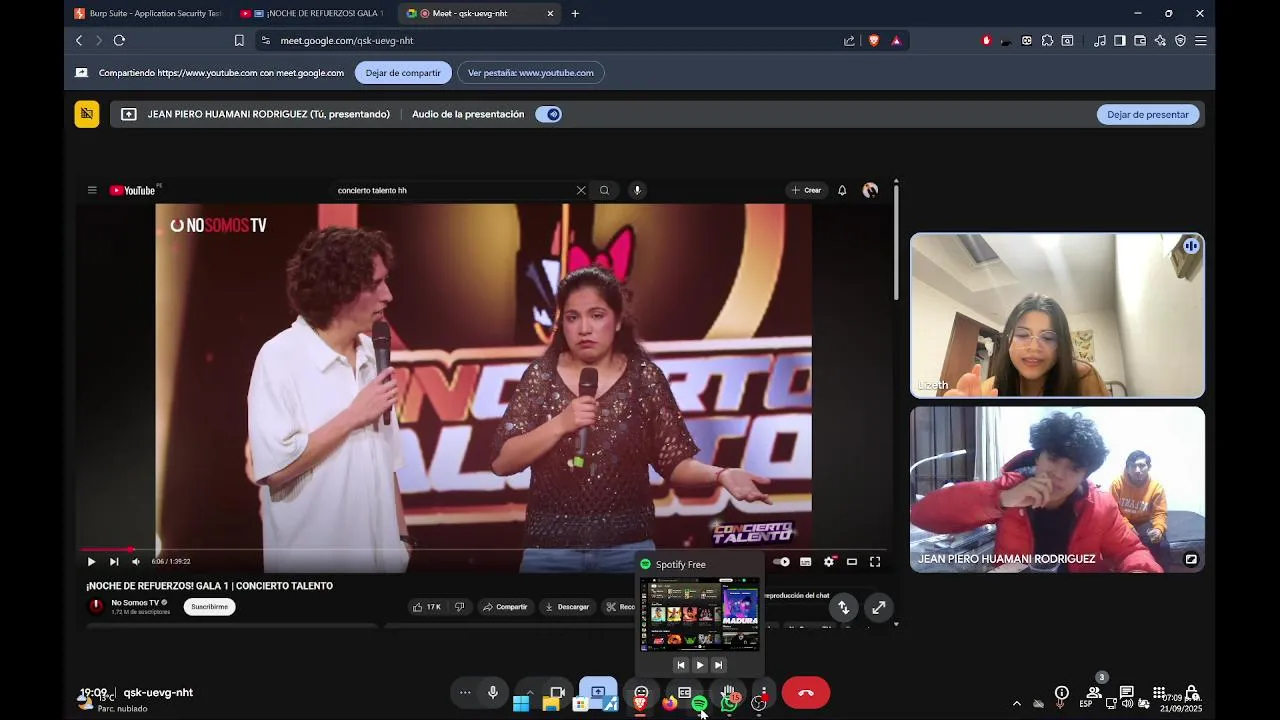Click the address bar URL
The width and height of the screenshot is (1280, 720).
tap(347, 40)
